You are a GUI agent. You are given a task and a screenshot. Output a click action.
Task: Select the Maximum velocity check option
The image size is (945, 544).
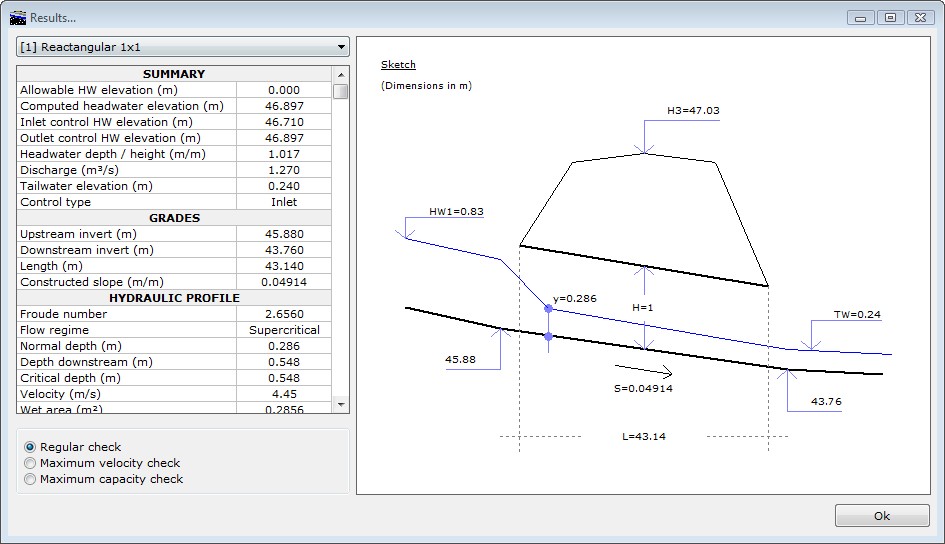30,463
